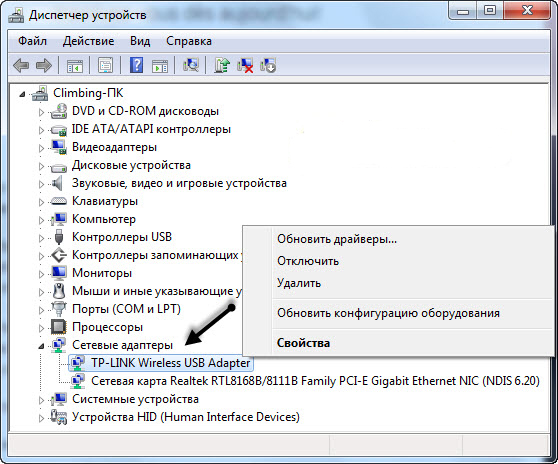This screenshot has height=464, width=558.
Task: Click the Disable device toolbar icon
Action: point(268,65)
